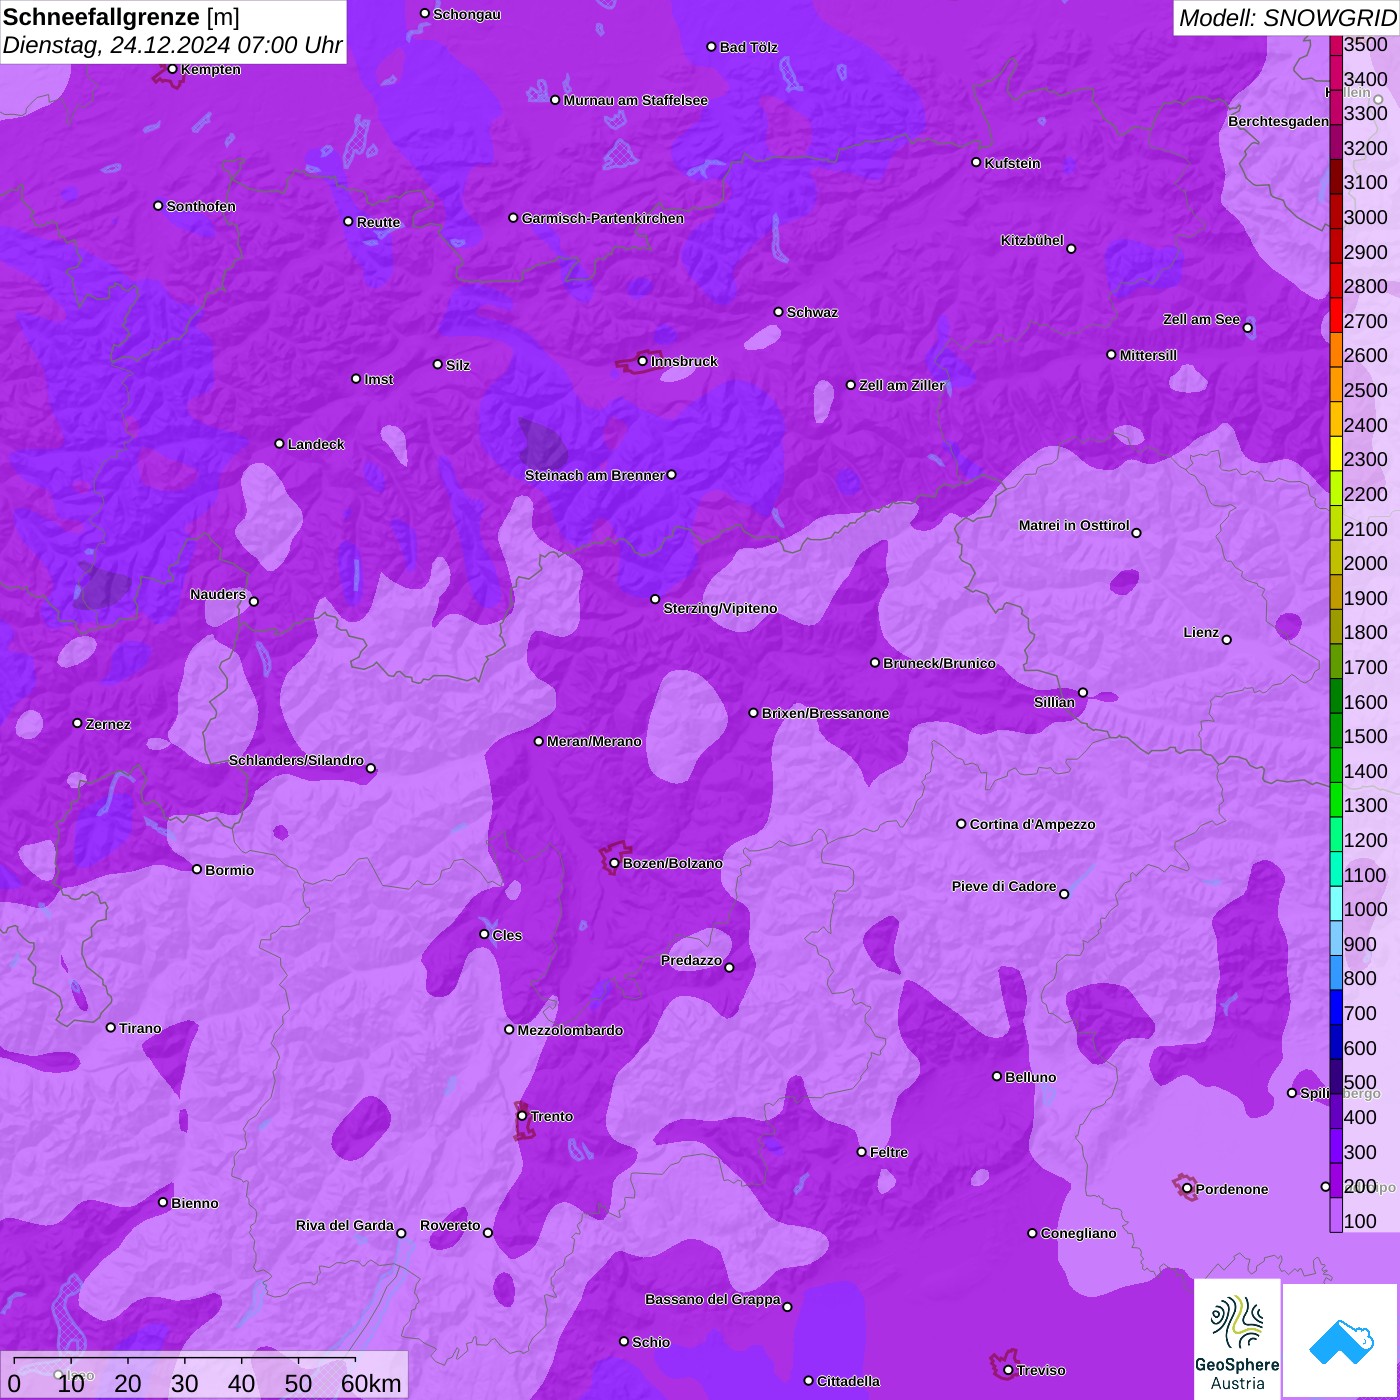Click the Brixen/Bressanone label
The width and height of the screenshot is (1400, 1400).
(x=826, y=713)
